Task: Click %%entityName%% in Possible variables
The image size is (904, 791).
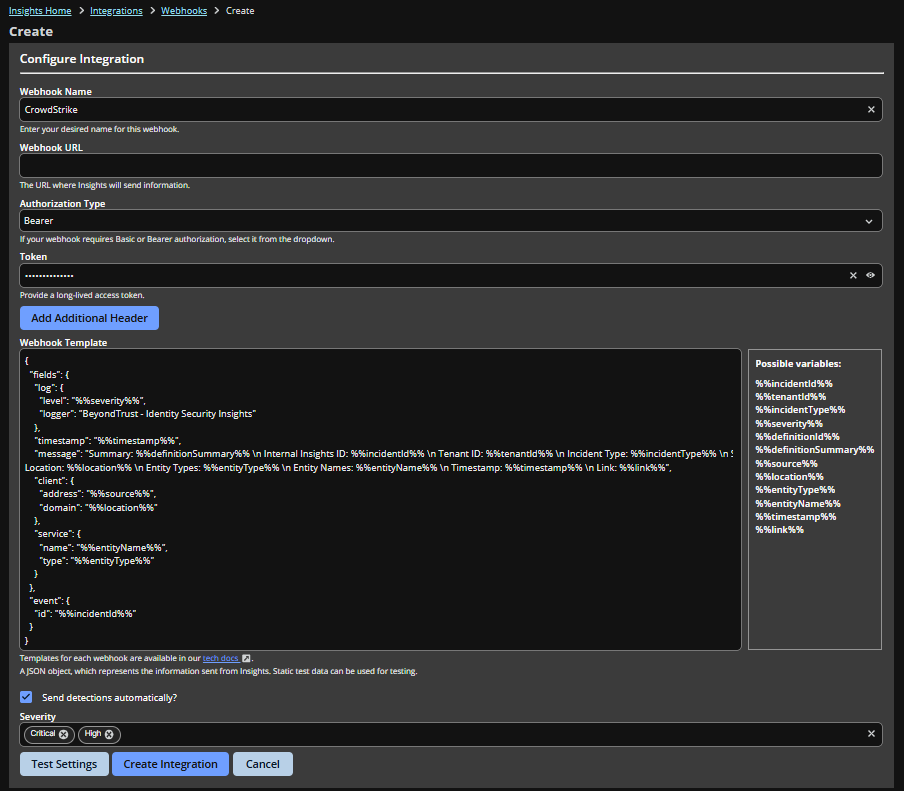Action: coord(798,504)
